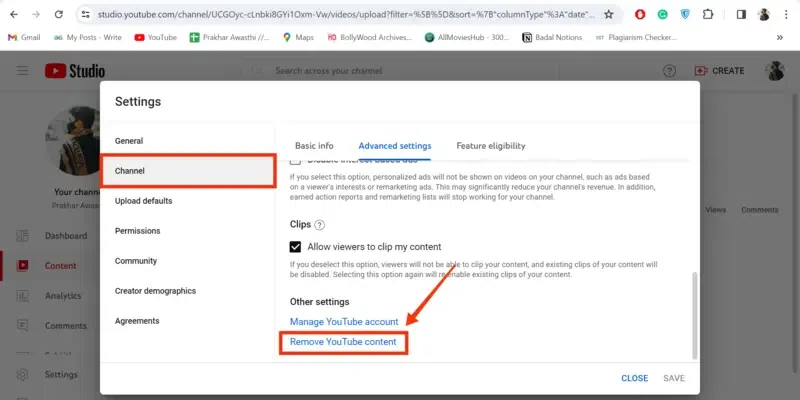Open Dashboard in Studio sidebar

(50, 236)
